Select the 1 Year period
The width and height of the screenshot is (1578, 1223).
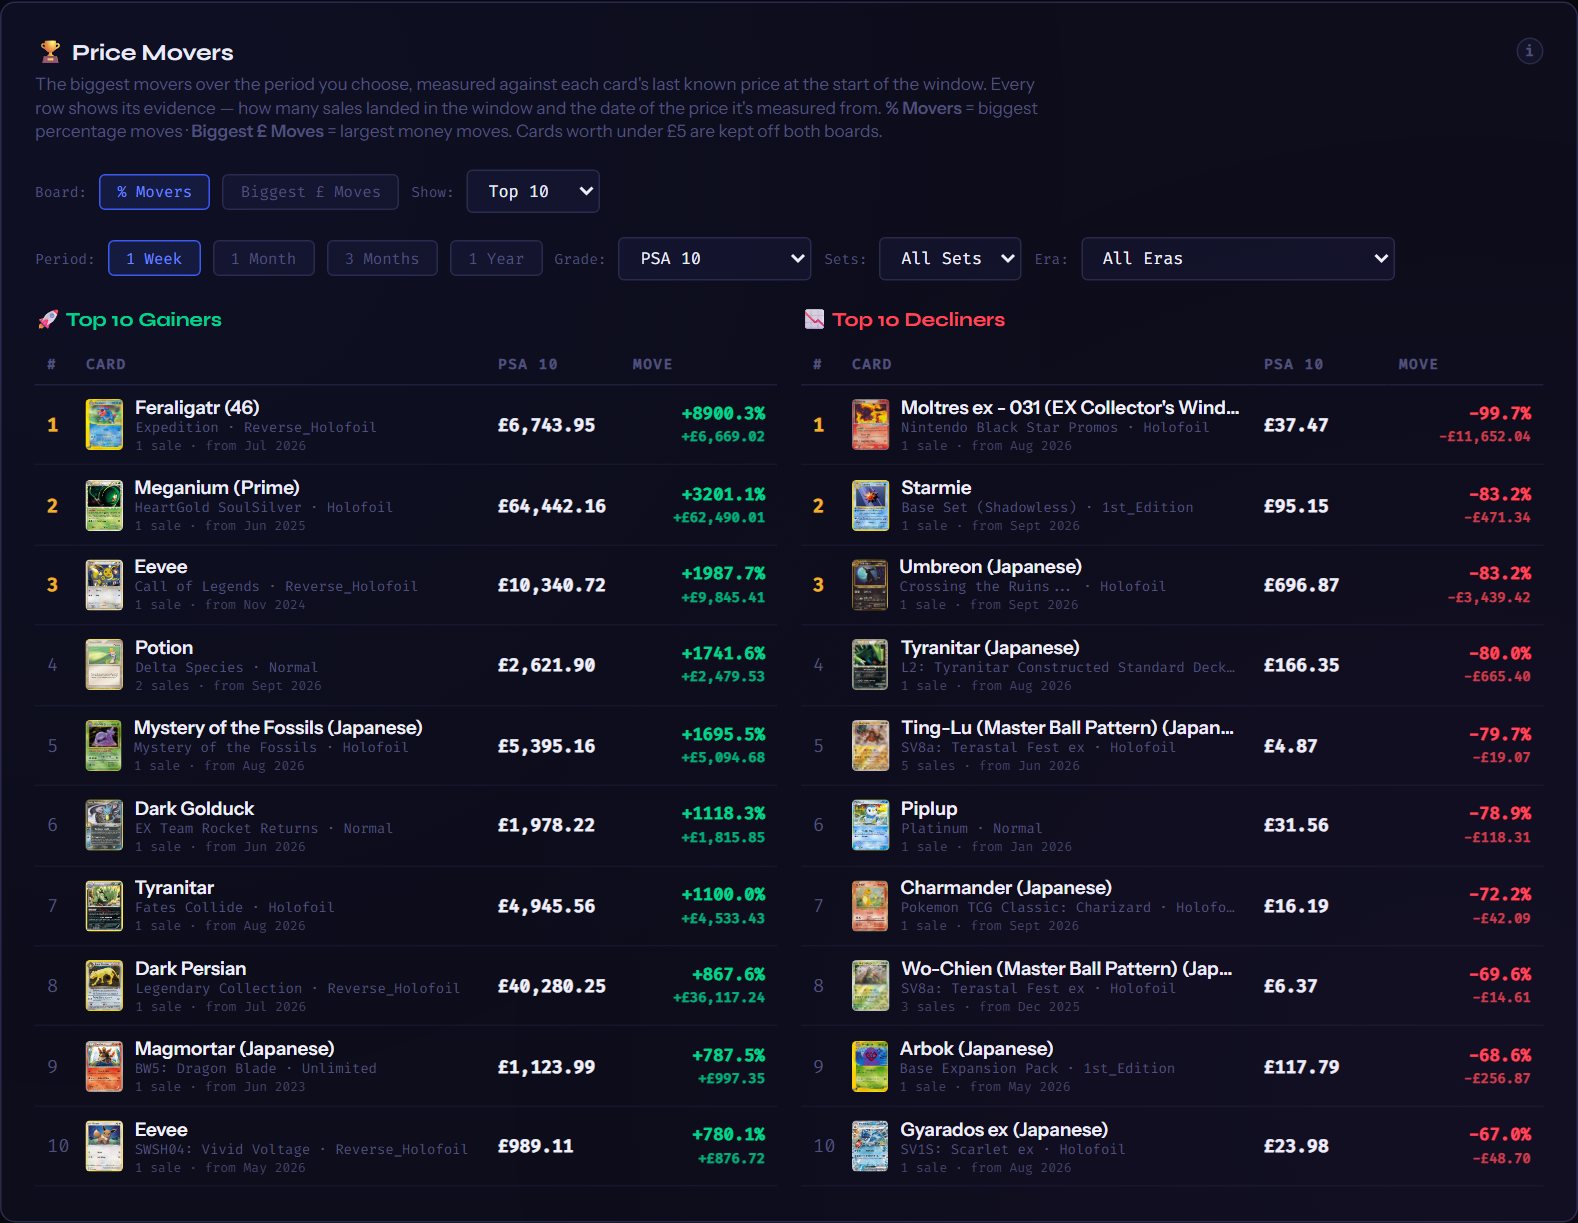496,258
